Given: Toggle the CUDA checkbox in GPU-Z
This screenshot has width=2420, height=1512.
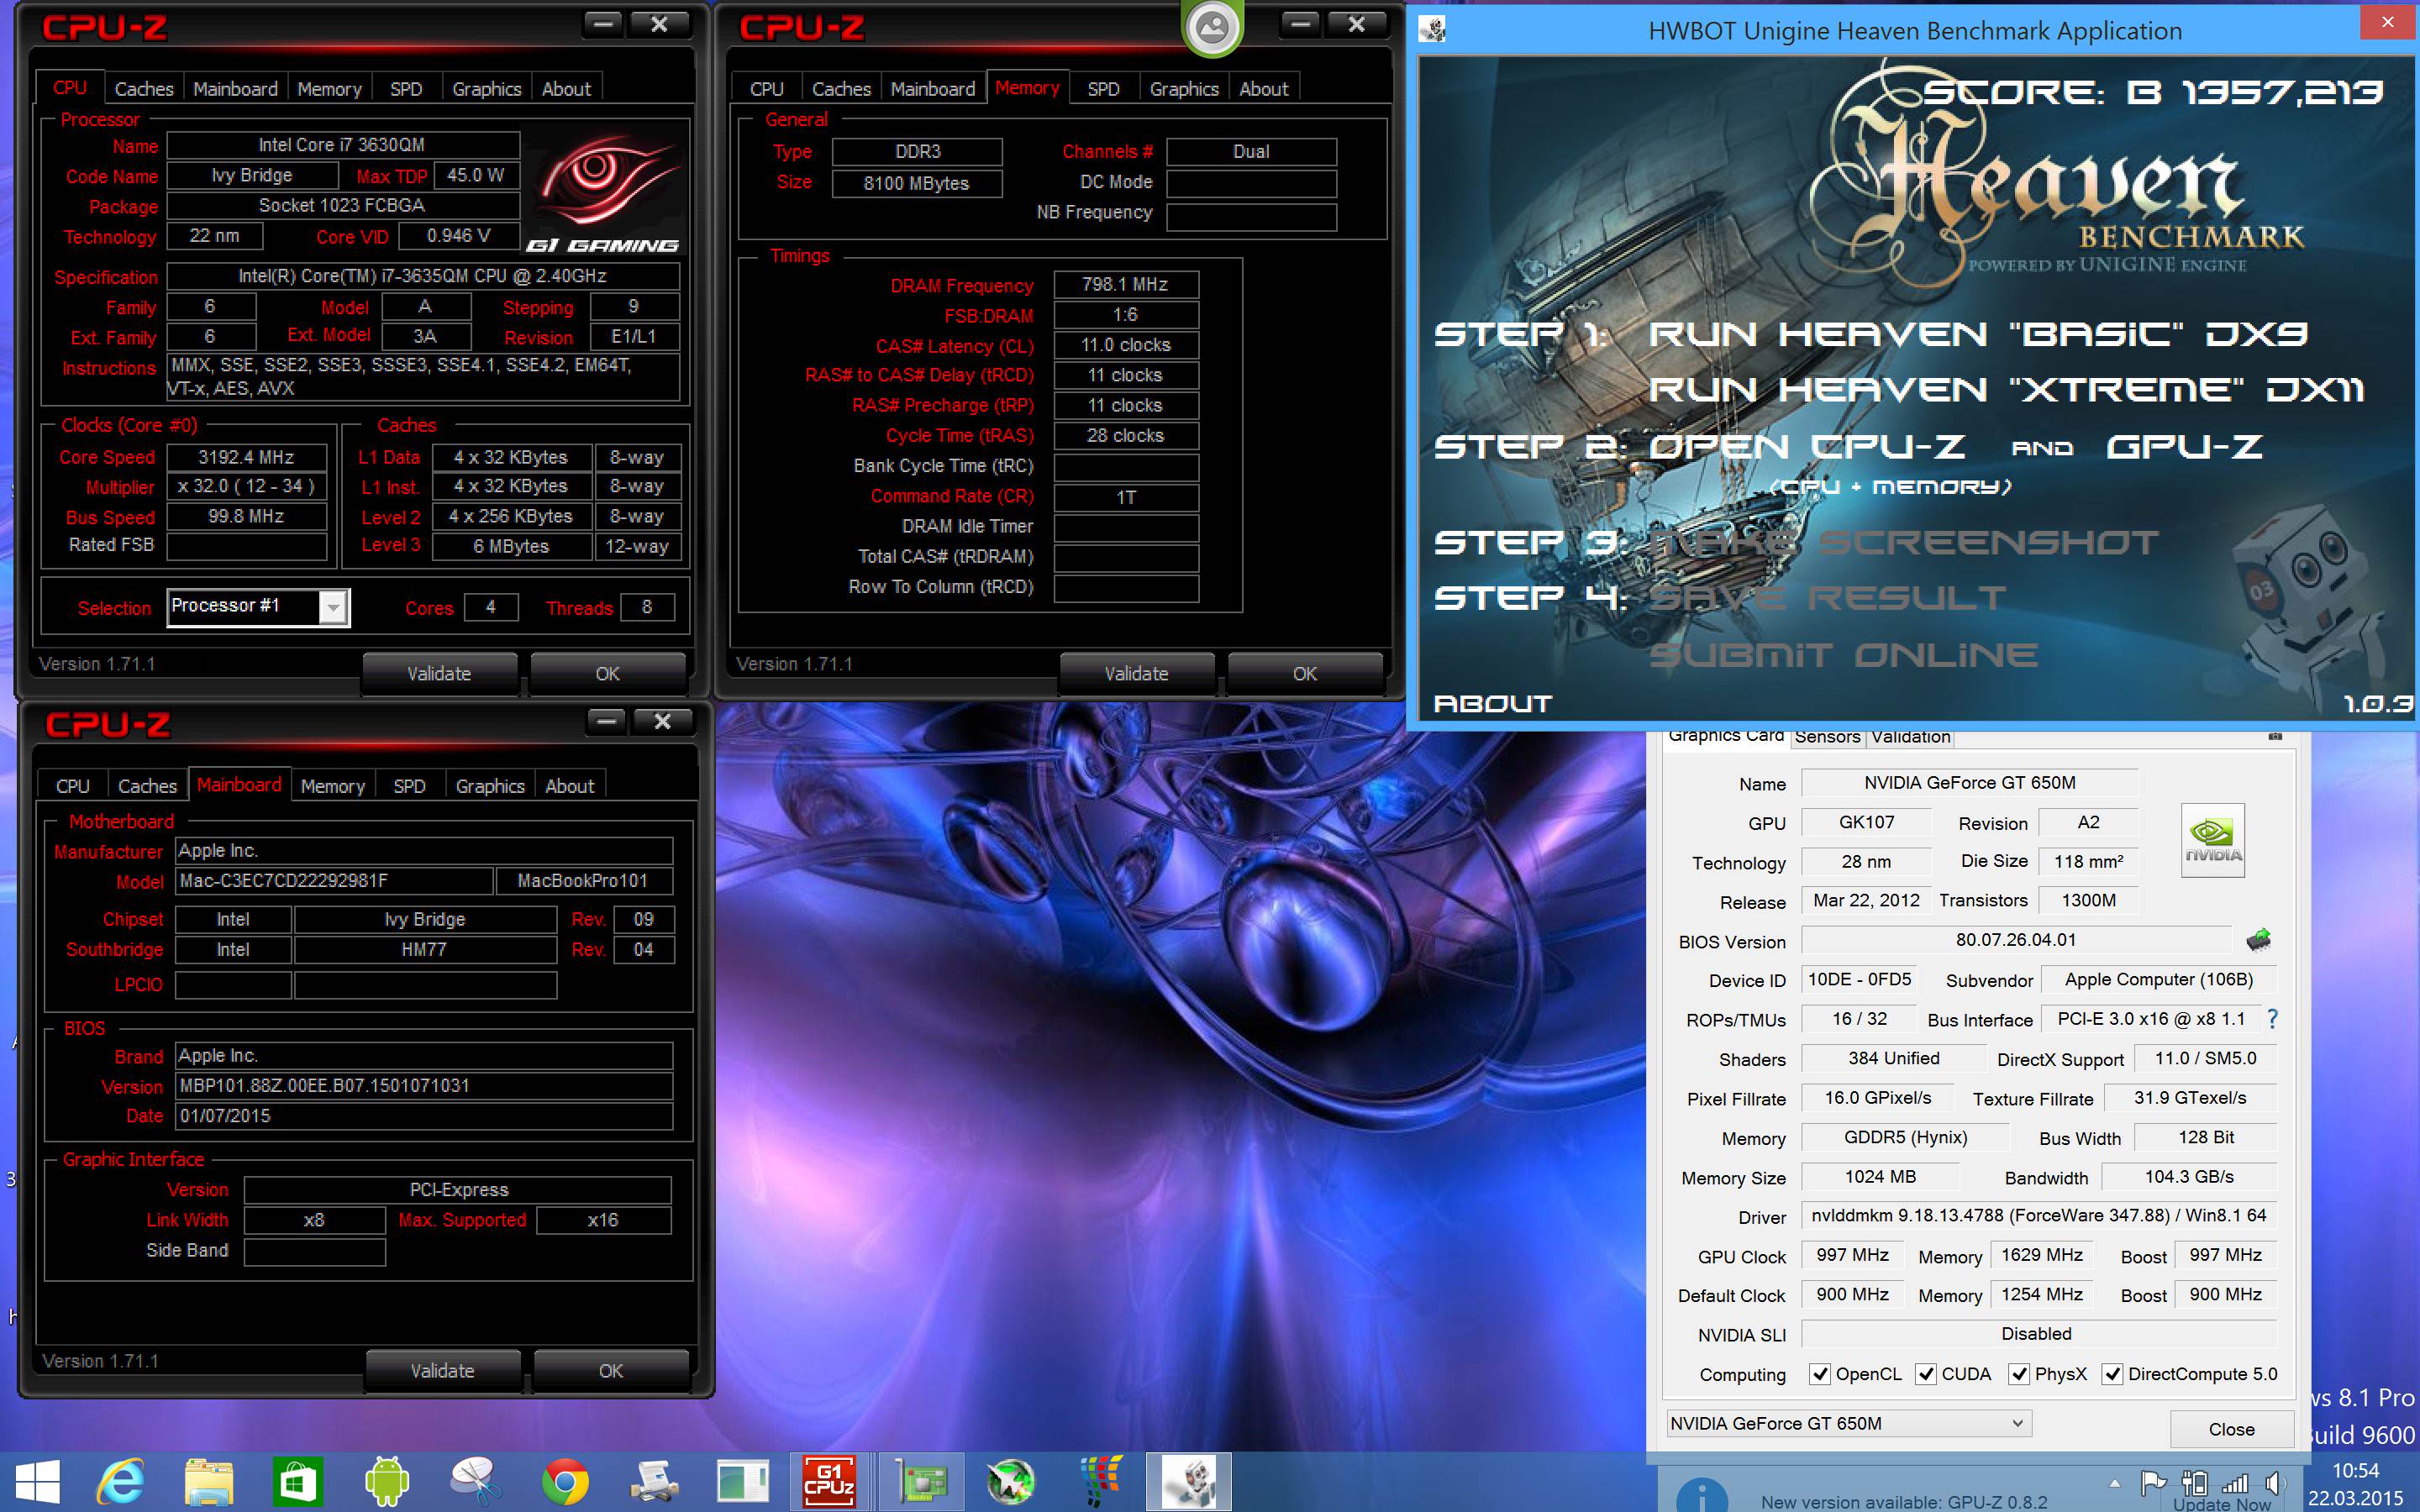Looking at the screenshot, I should click(x=1925, y=1373).
